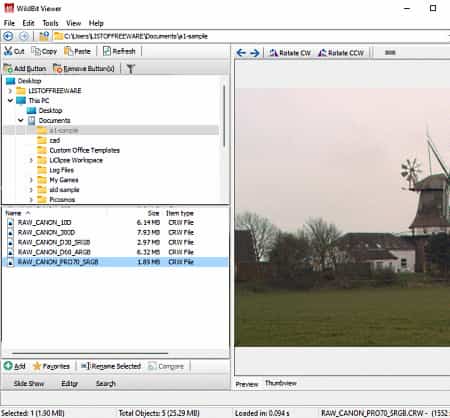Viewport: 450px width, 418px height.
Task: Open Favorites with the star icon
Action: [x=51, y=366]
